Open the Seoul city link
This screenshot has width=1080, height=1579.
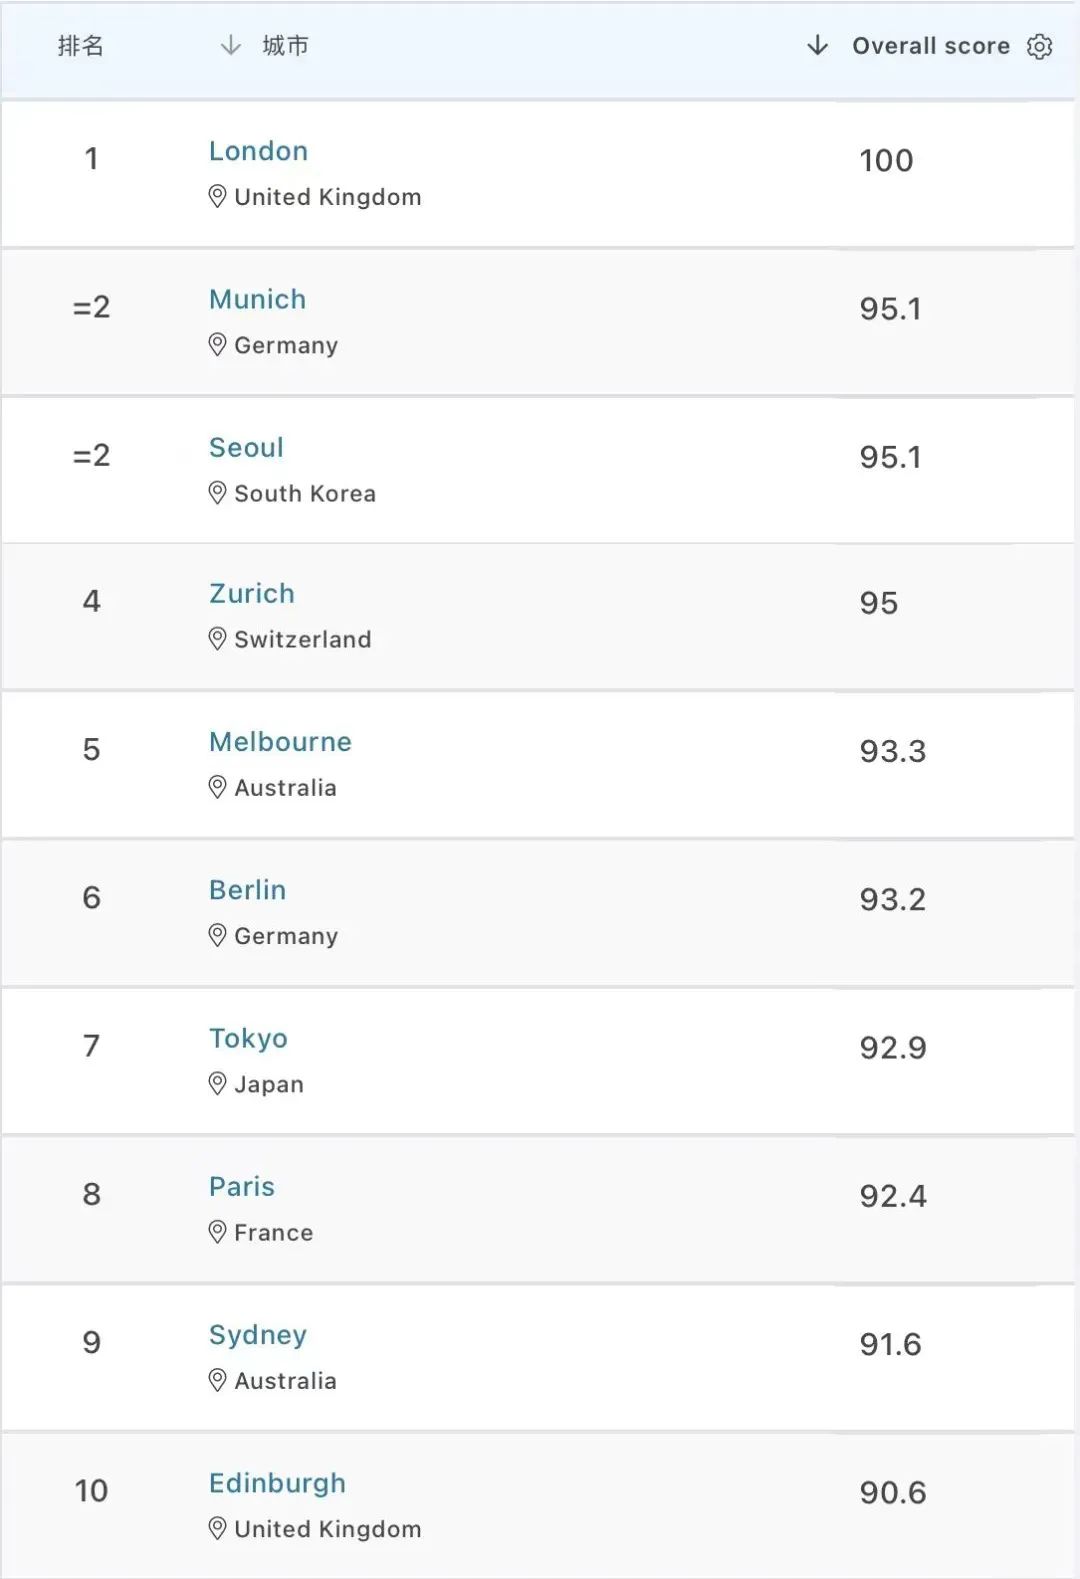coord(246,447)
